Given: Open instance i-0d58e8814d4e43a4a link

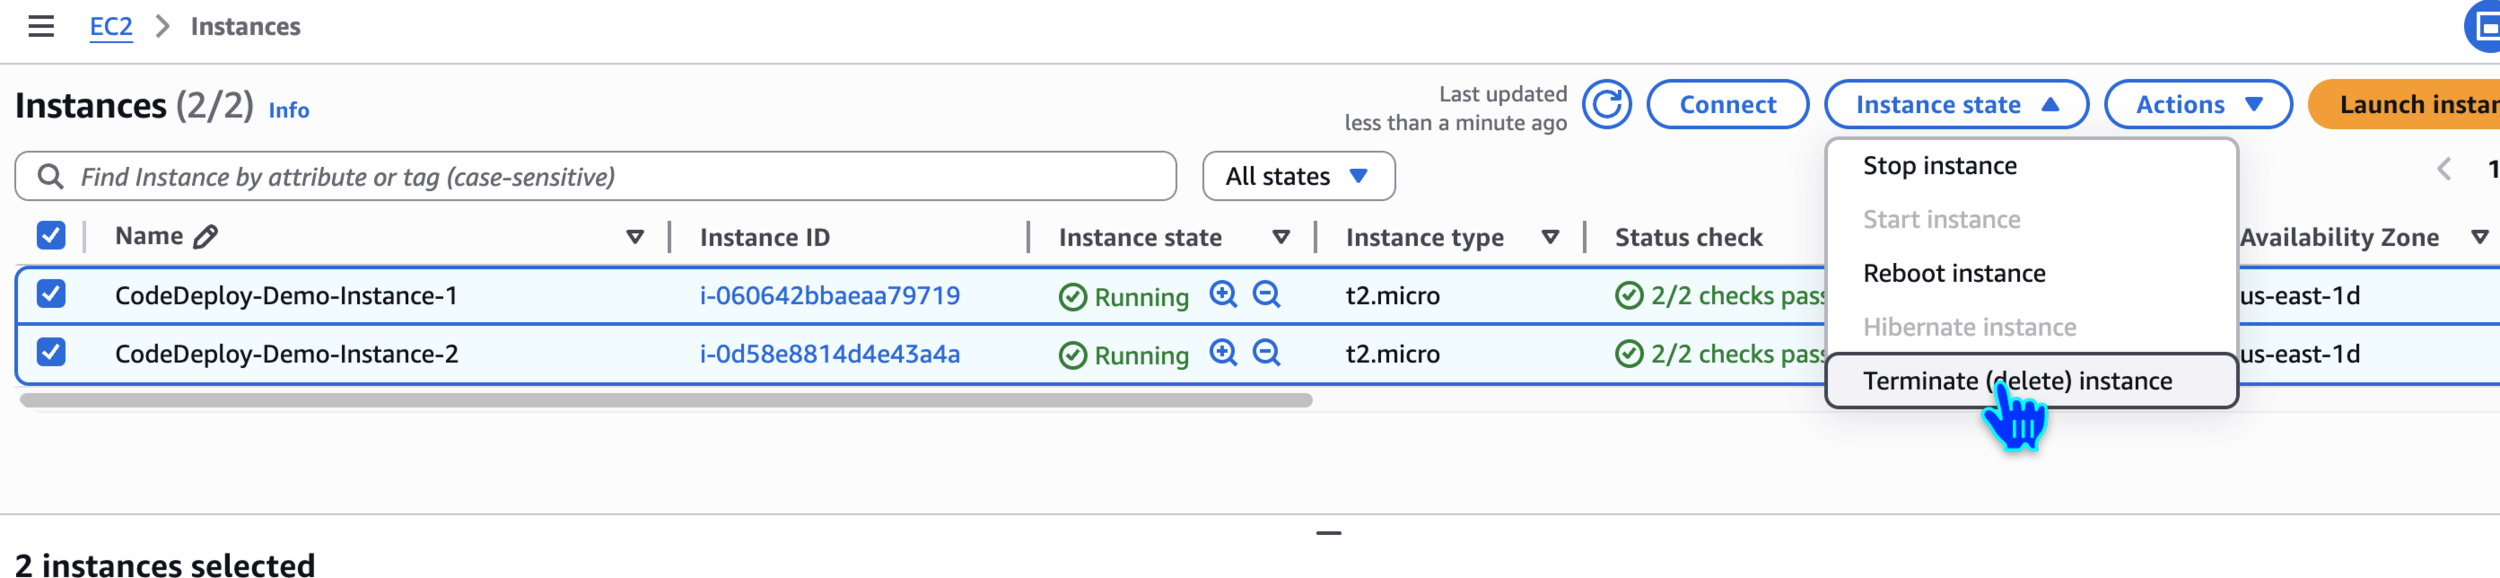Looking at the screenshot, I should click(x=829, y=354).
